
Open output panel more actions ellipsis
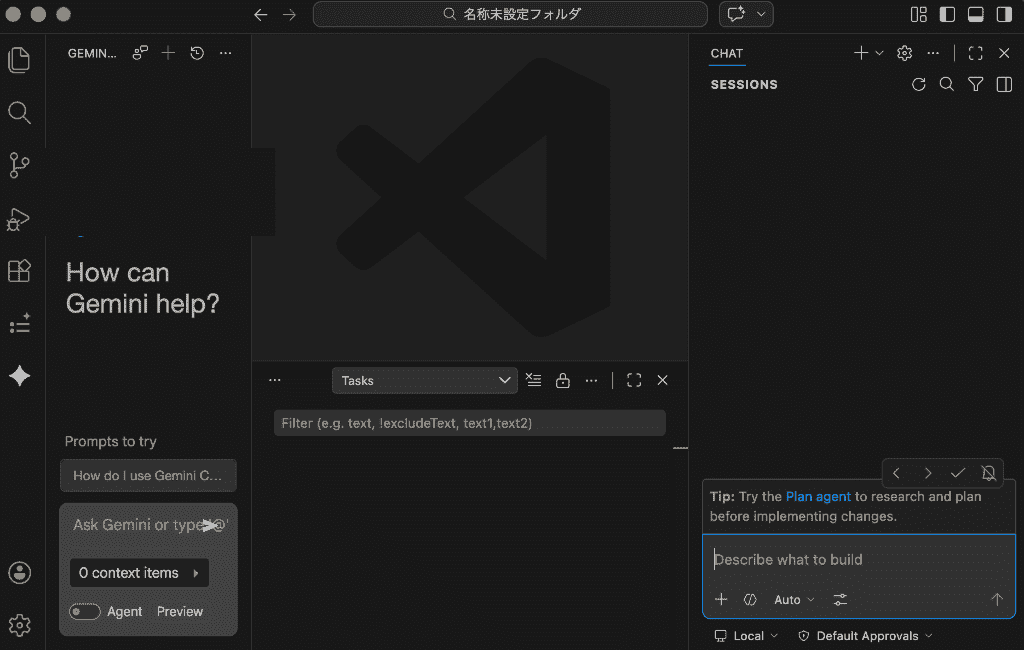[x=591, y=380]
